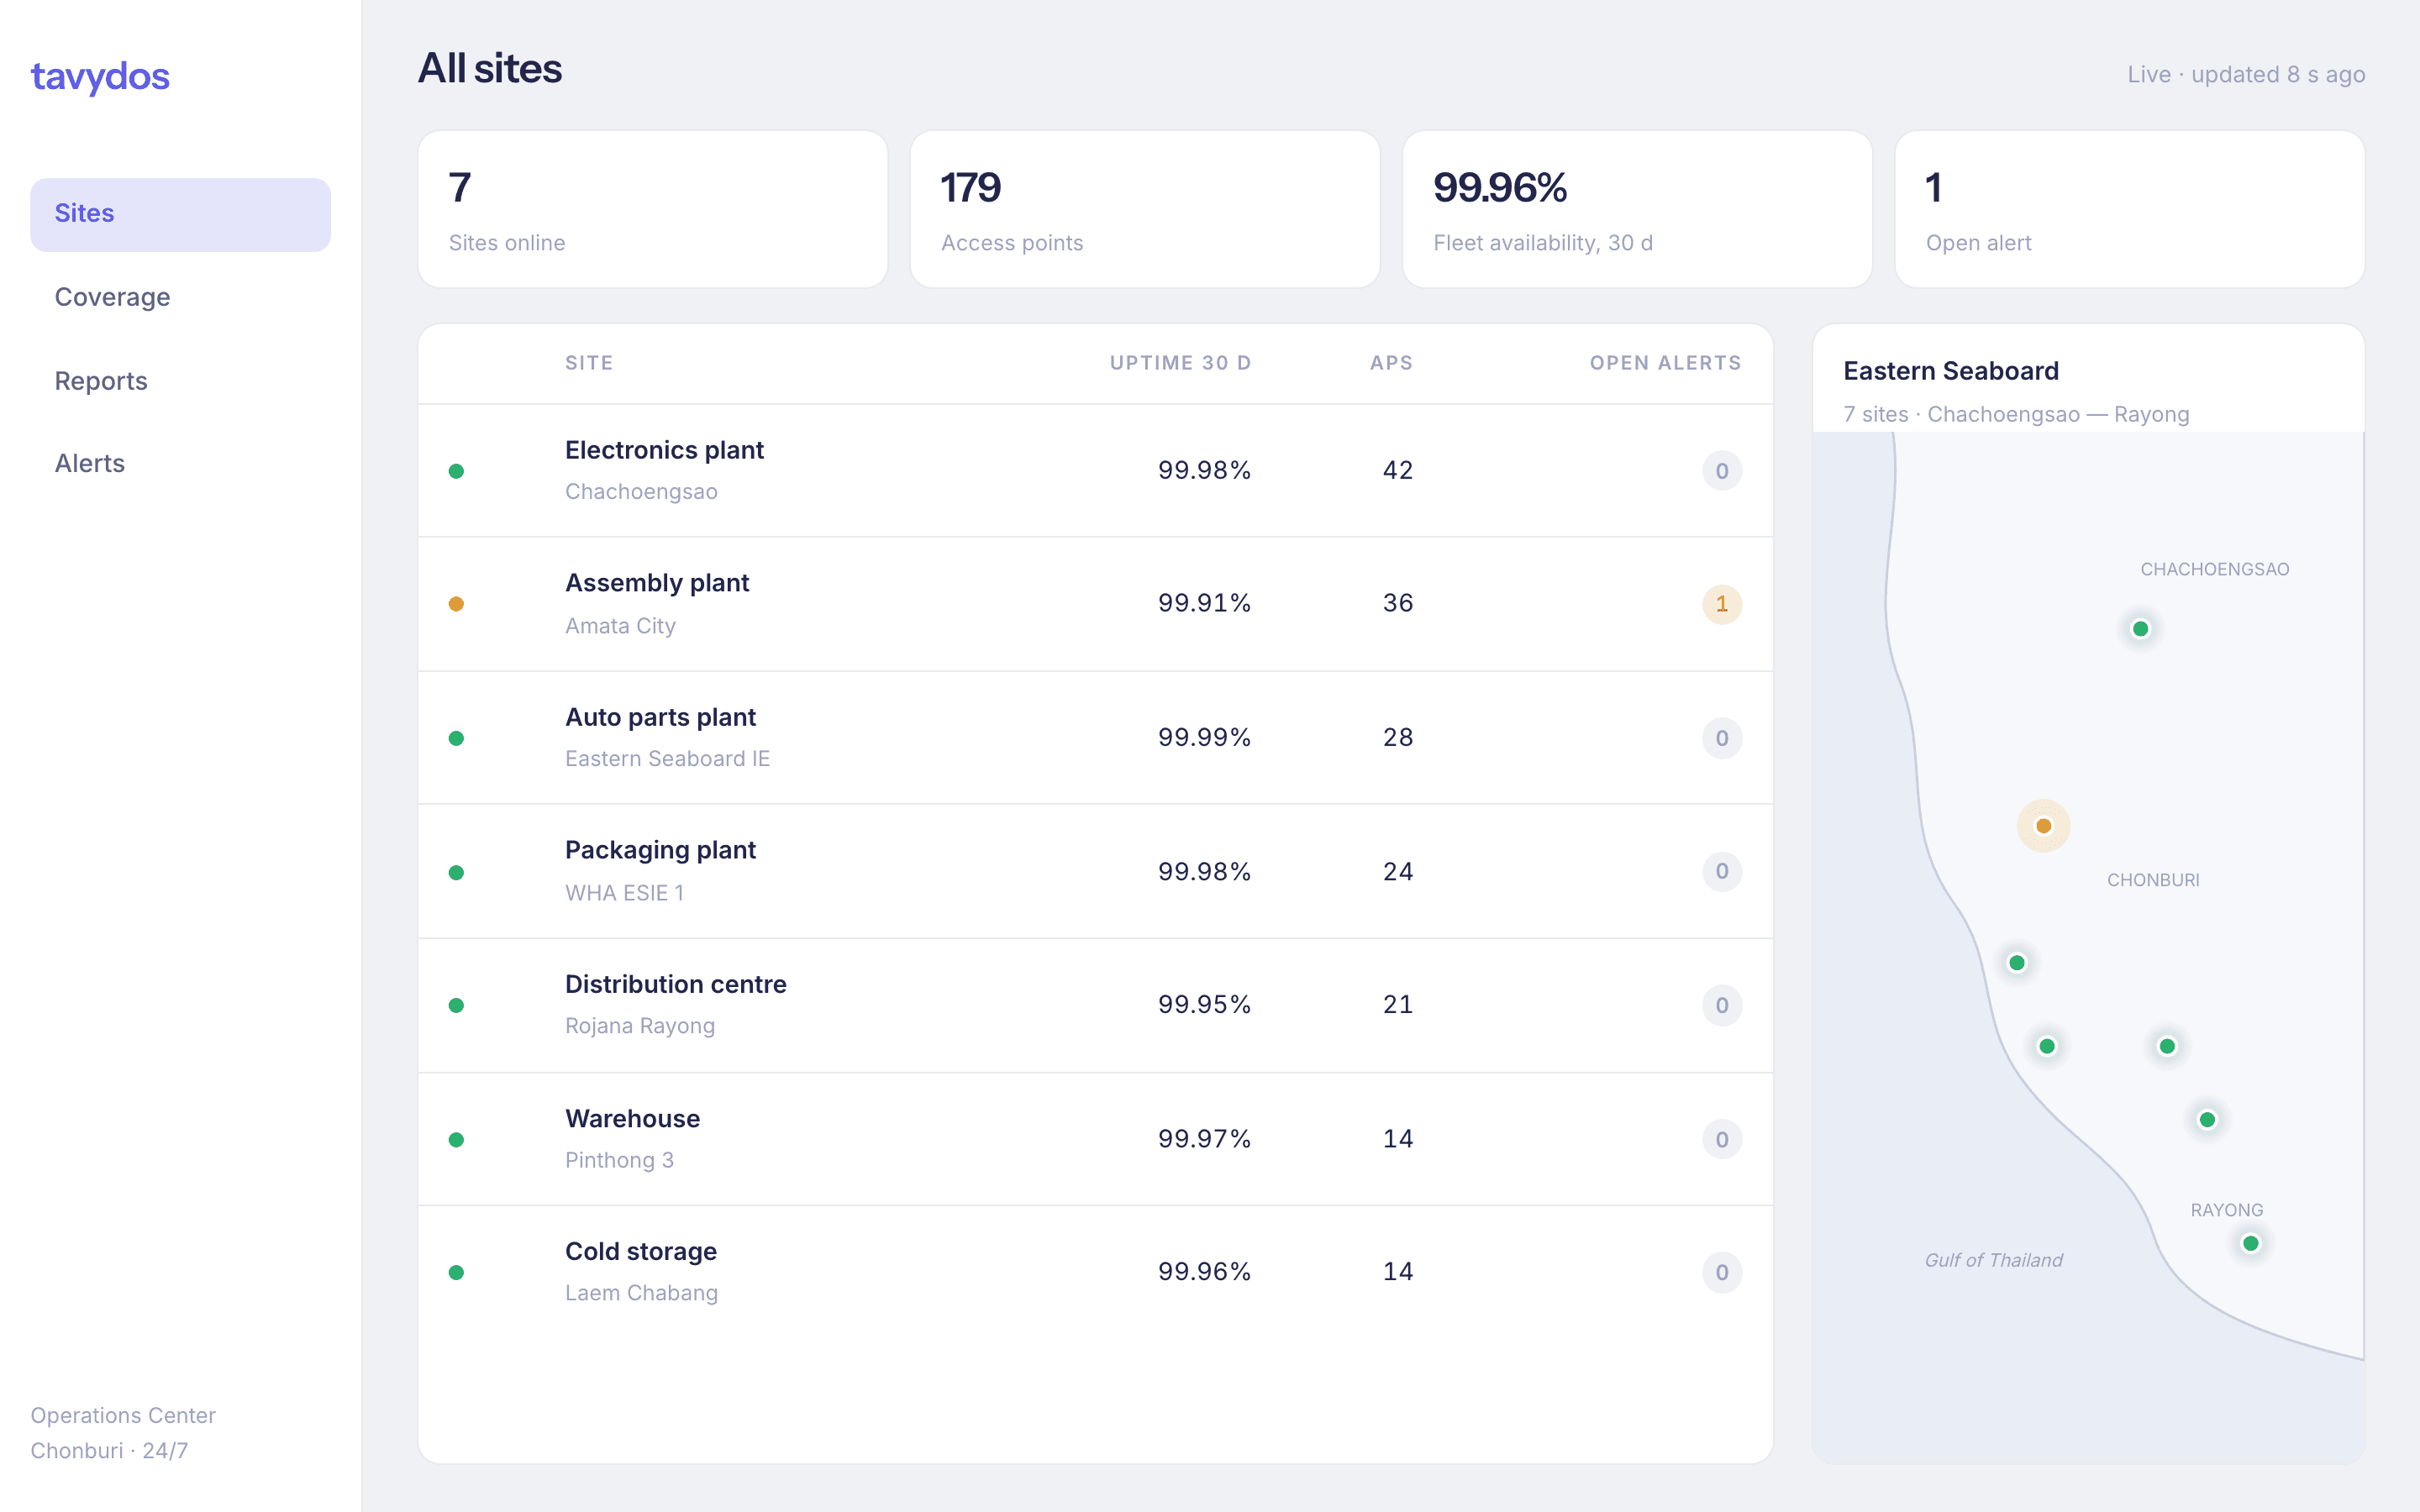Open the Cold storage site name

tap(641, 1251)
